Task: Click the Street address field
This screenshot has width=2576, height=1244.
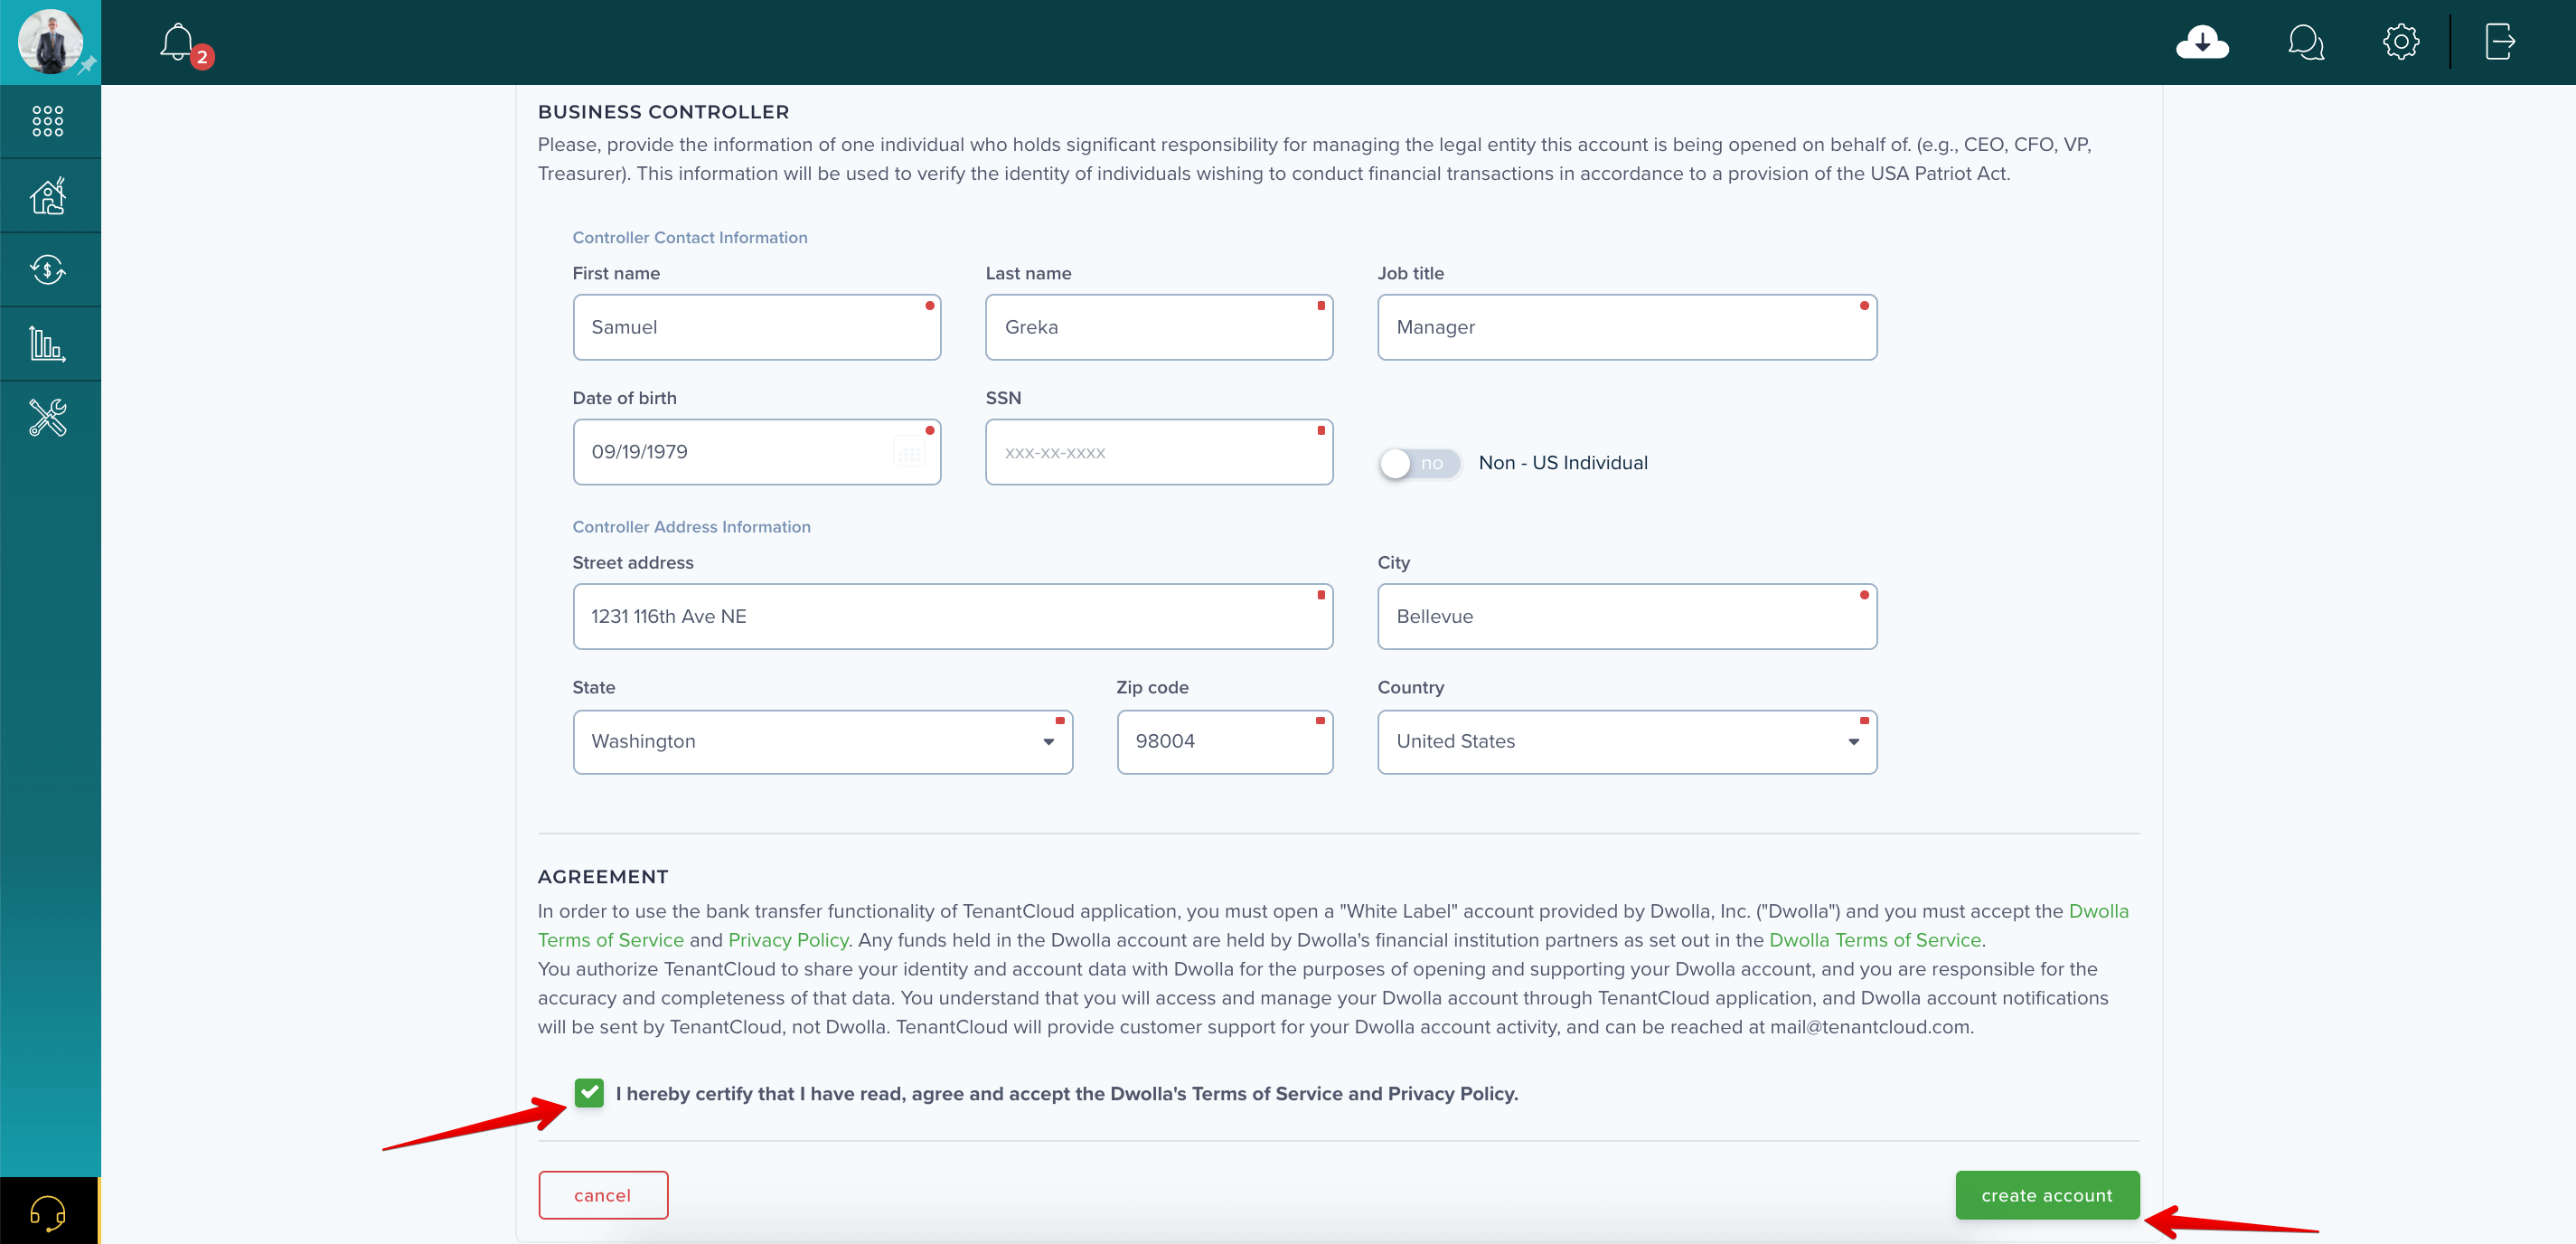Action: tap(952, 616)
